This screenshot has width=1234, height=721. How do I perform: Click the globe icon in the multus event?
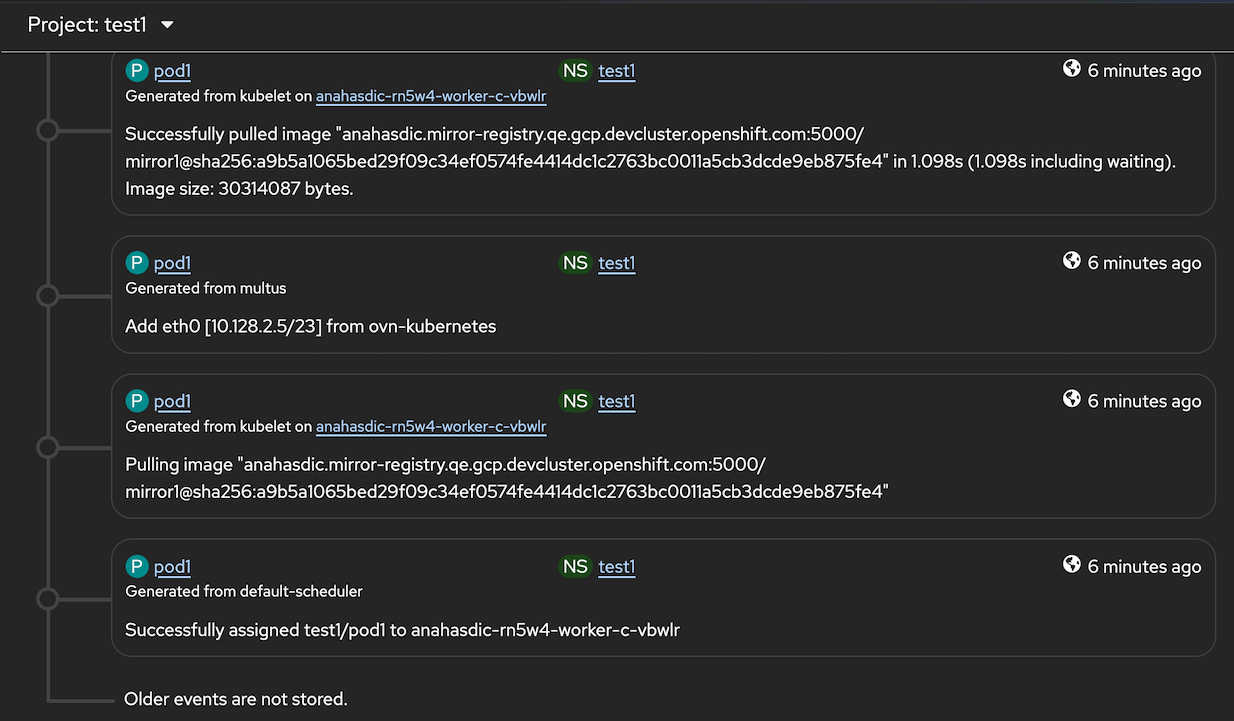(1072, 261)
